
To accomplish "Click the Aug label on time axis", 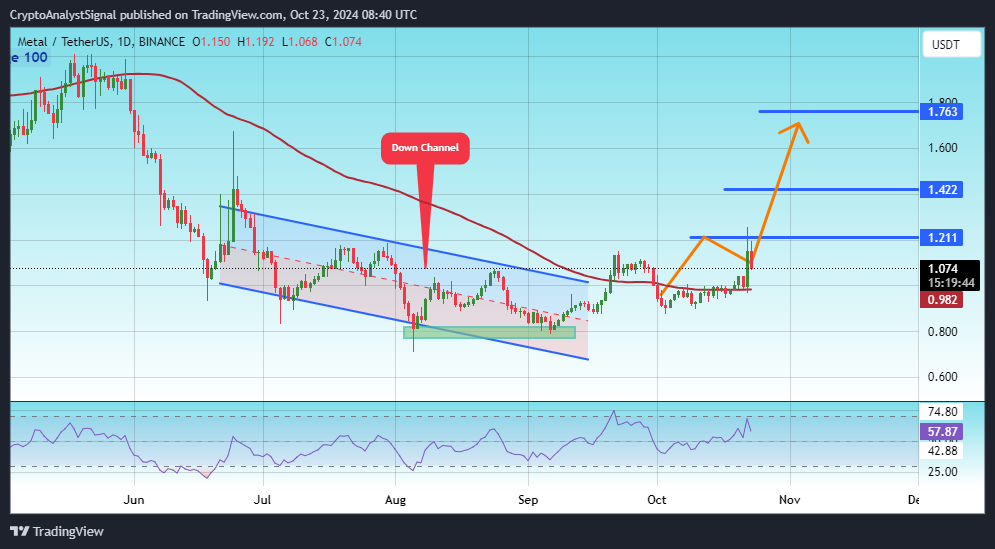I will pos(395,500).
